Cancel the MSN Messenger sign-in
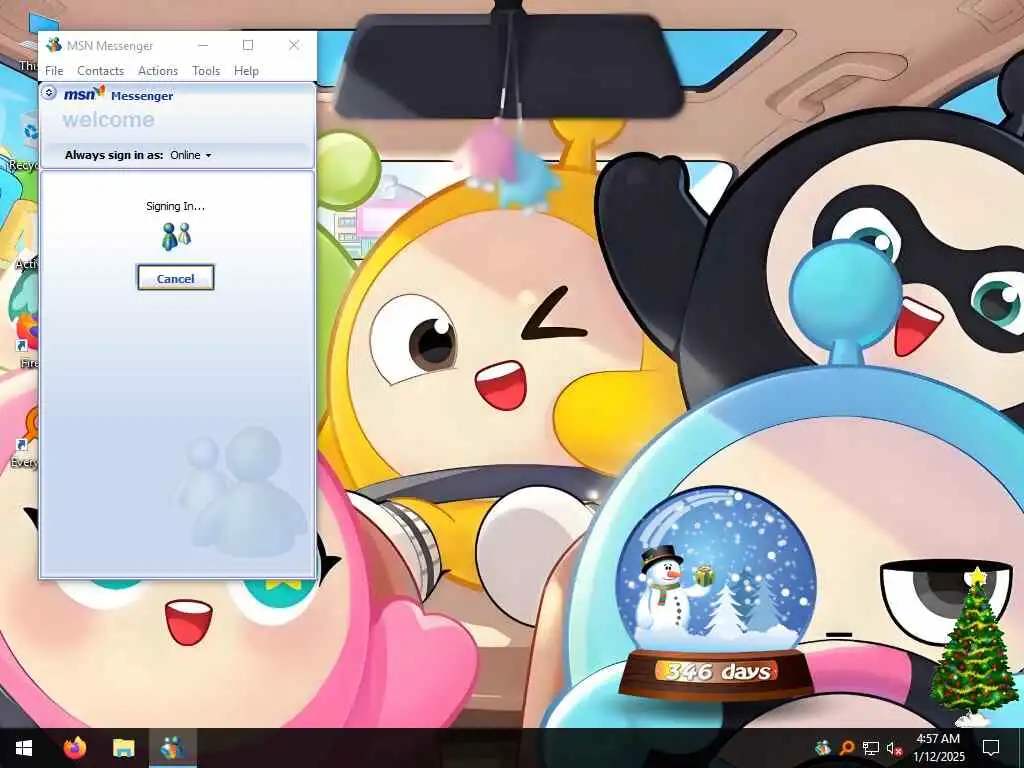1024x768 pixels. (175, 278)
